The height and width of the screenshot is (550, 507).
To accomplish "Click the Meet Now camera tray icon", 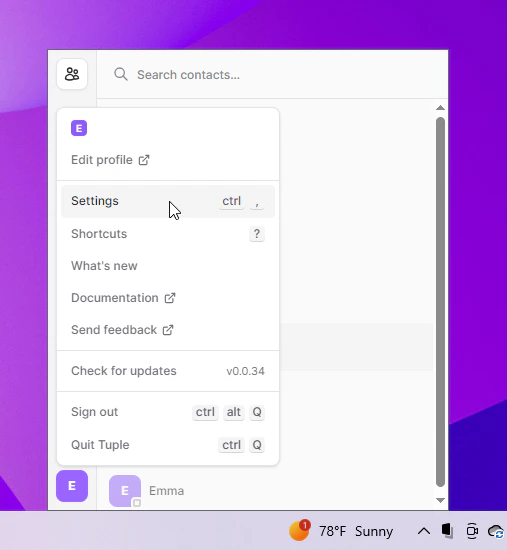I will [472, 531].
